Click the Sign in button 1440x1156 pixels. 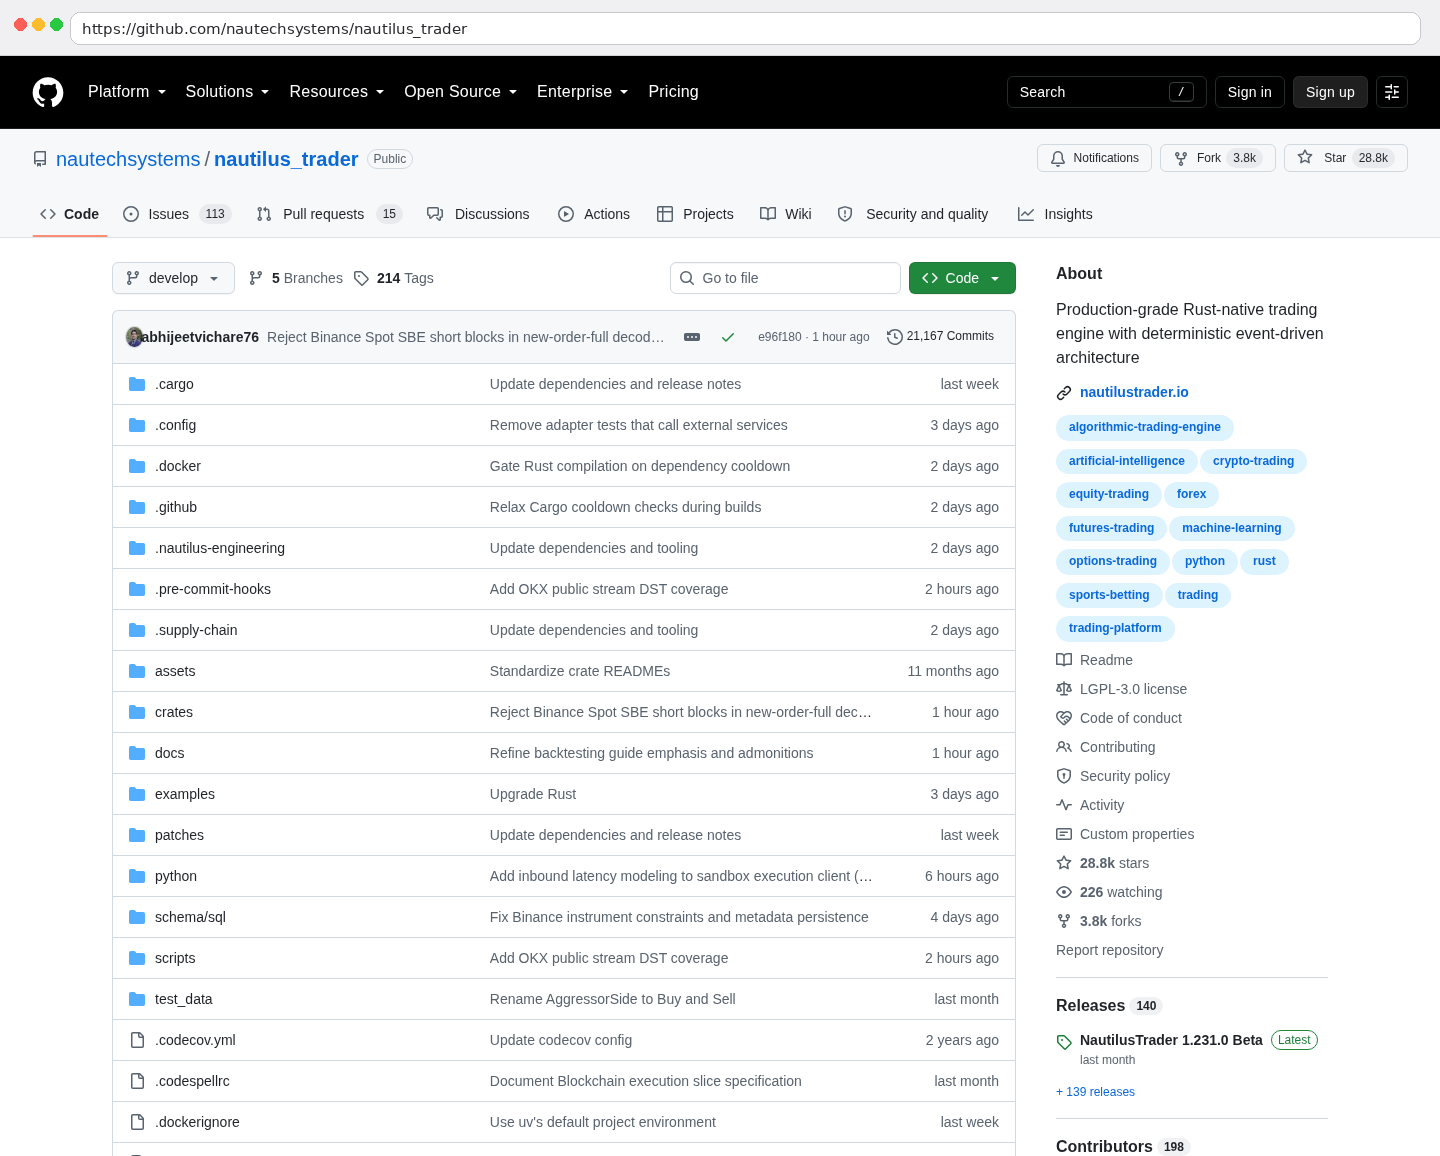1249,92
